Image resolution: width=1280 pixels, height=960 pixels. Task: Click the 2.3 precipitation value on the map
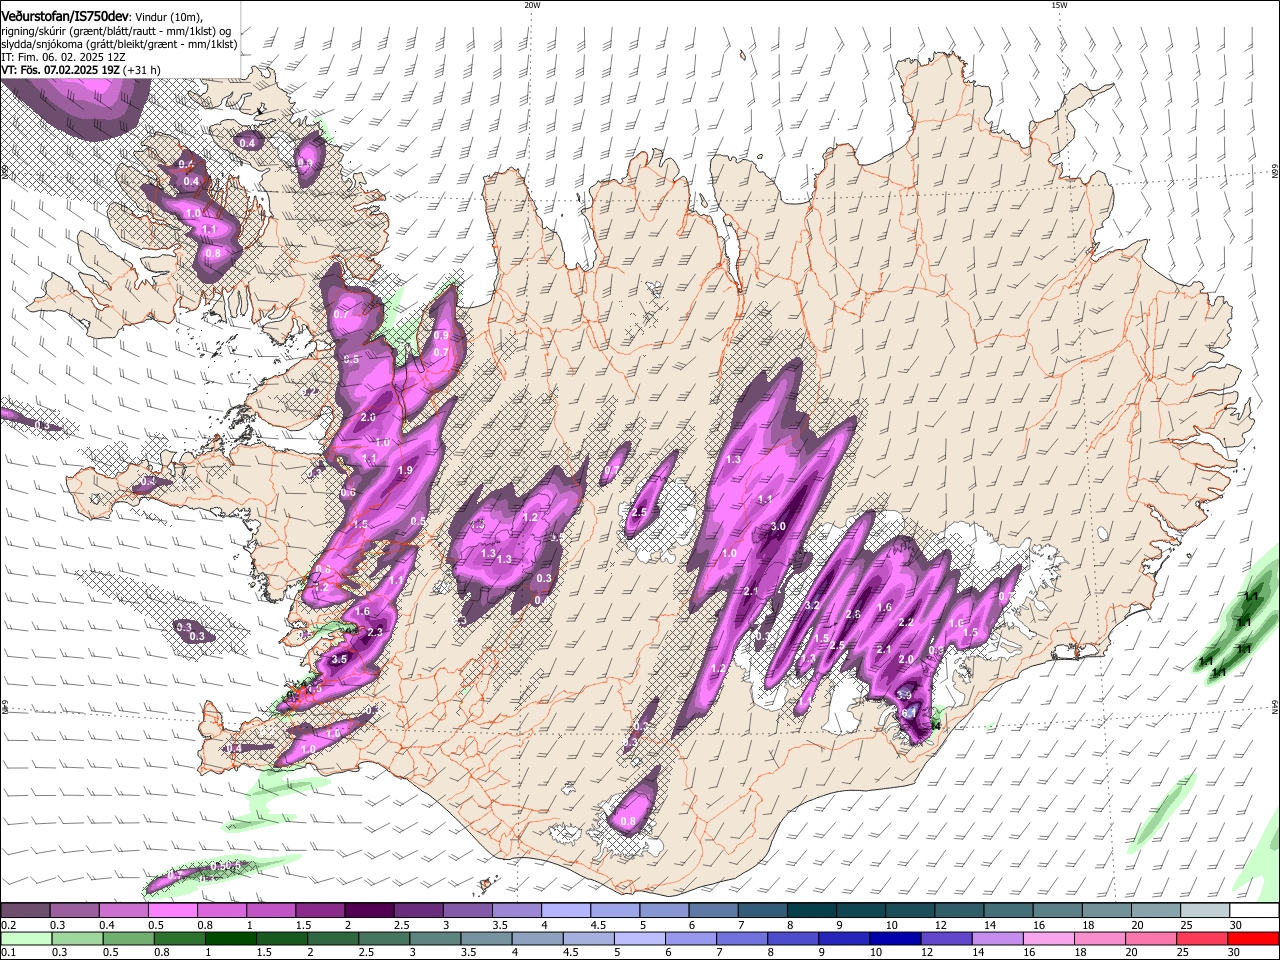375,632
